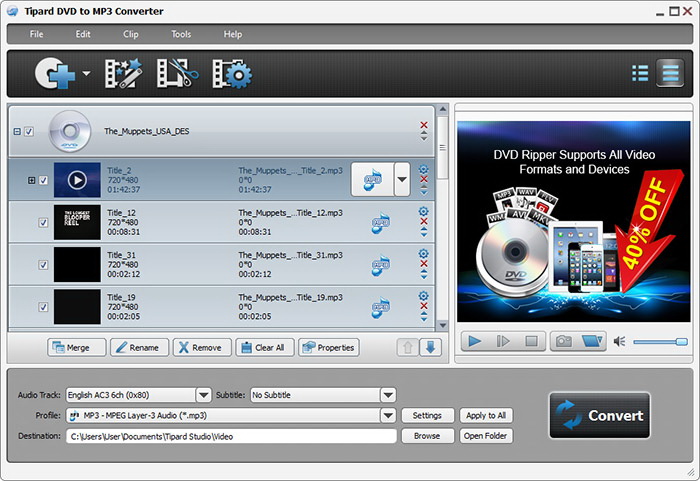Step to next frame in preview
The height and width of the screenshot is (481, 700).
coord(503,342)
